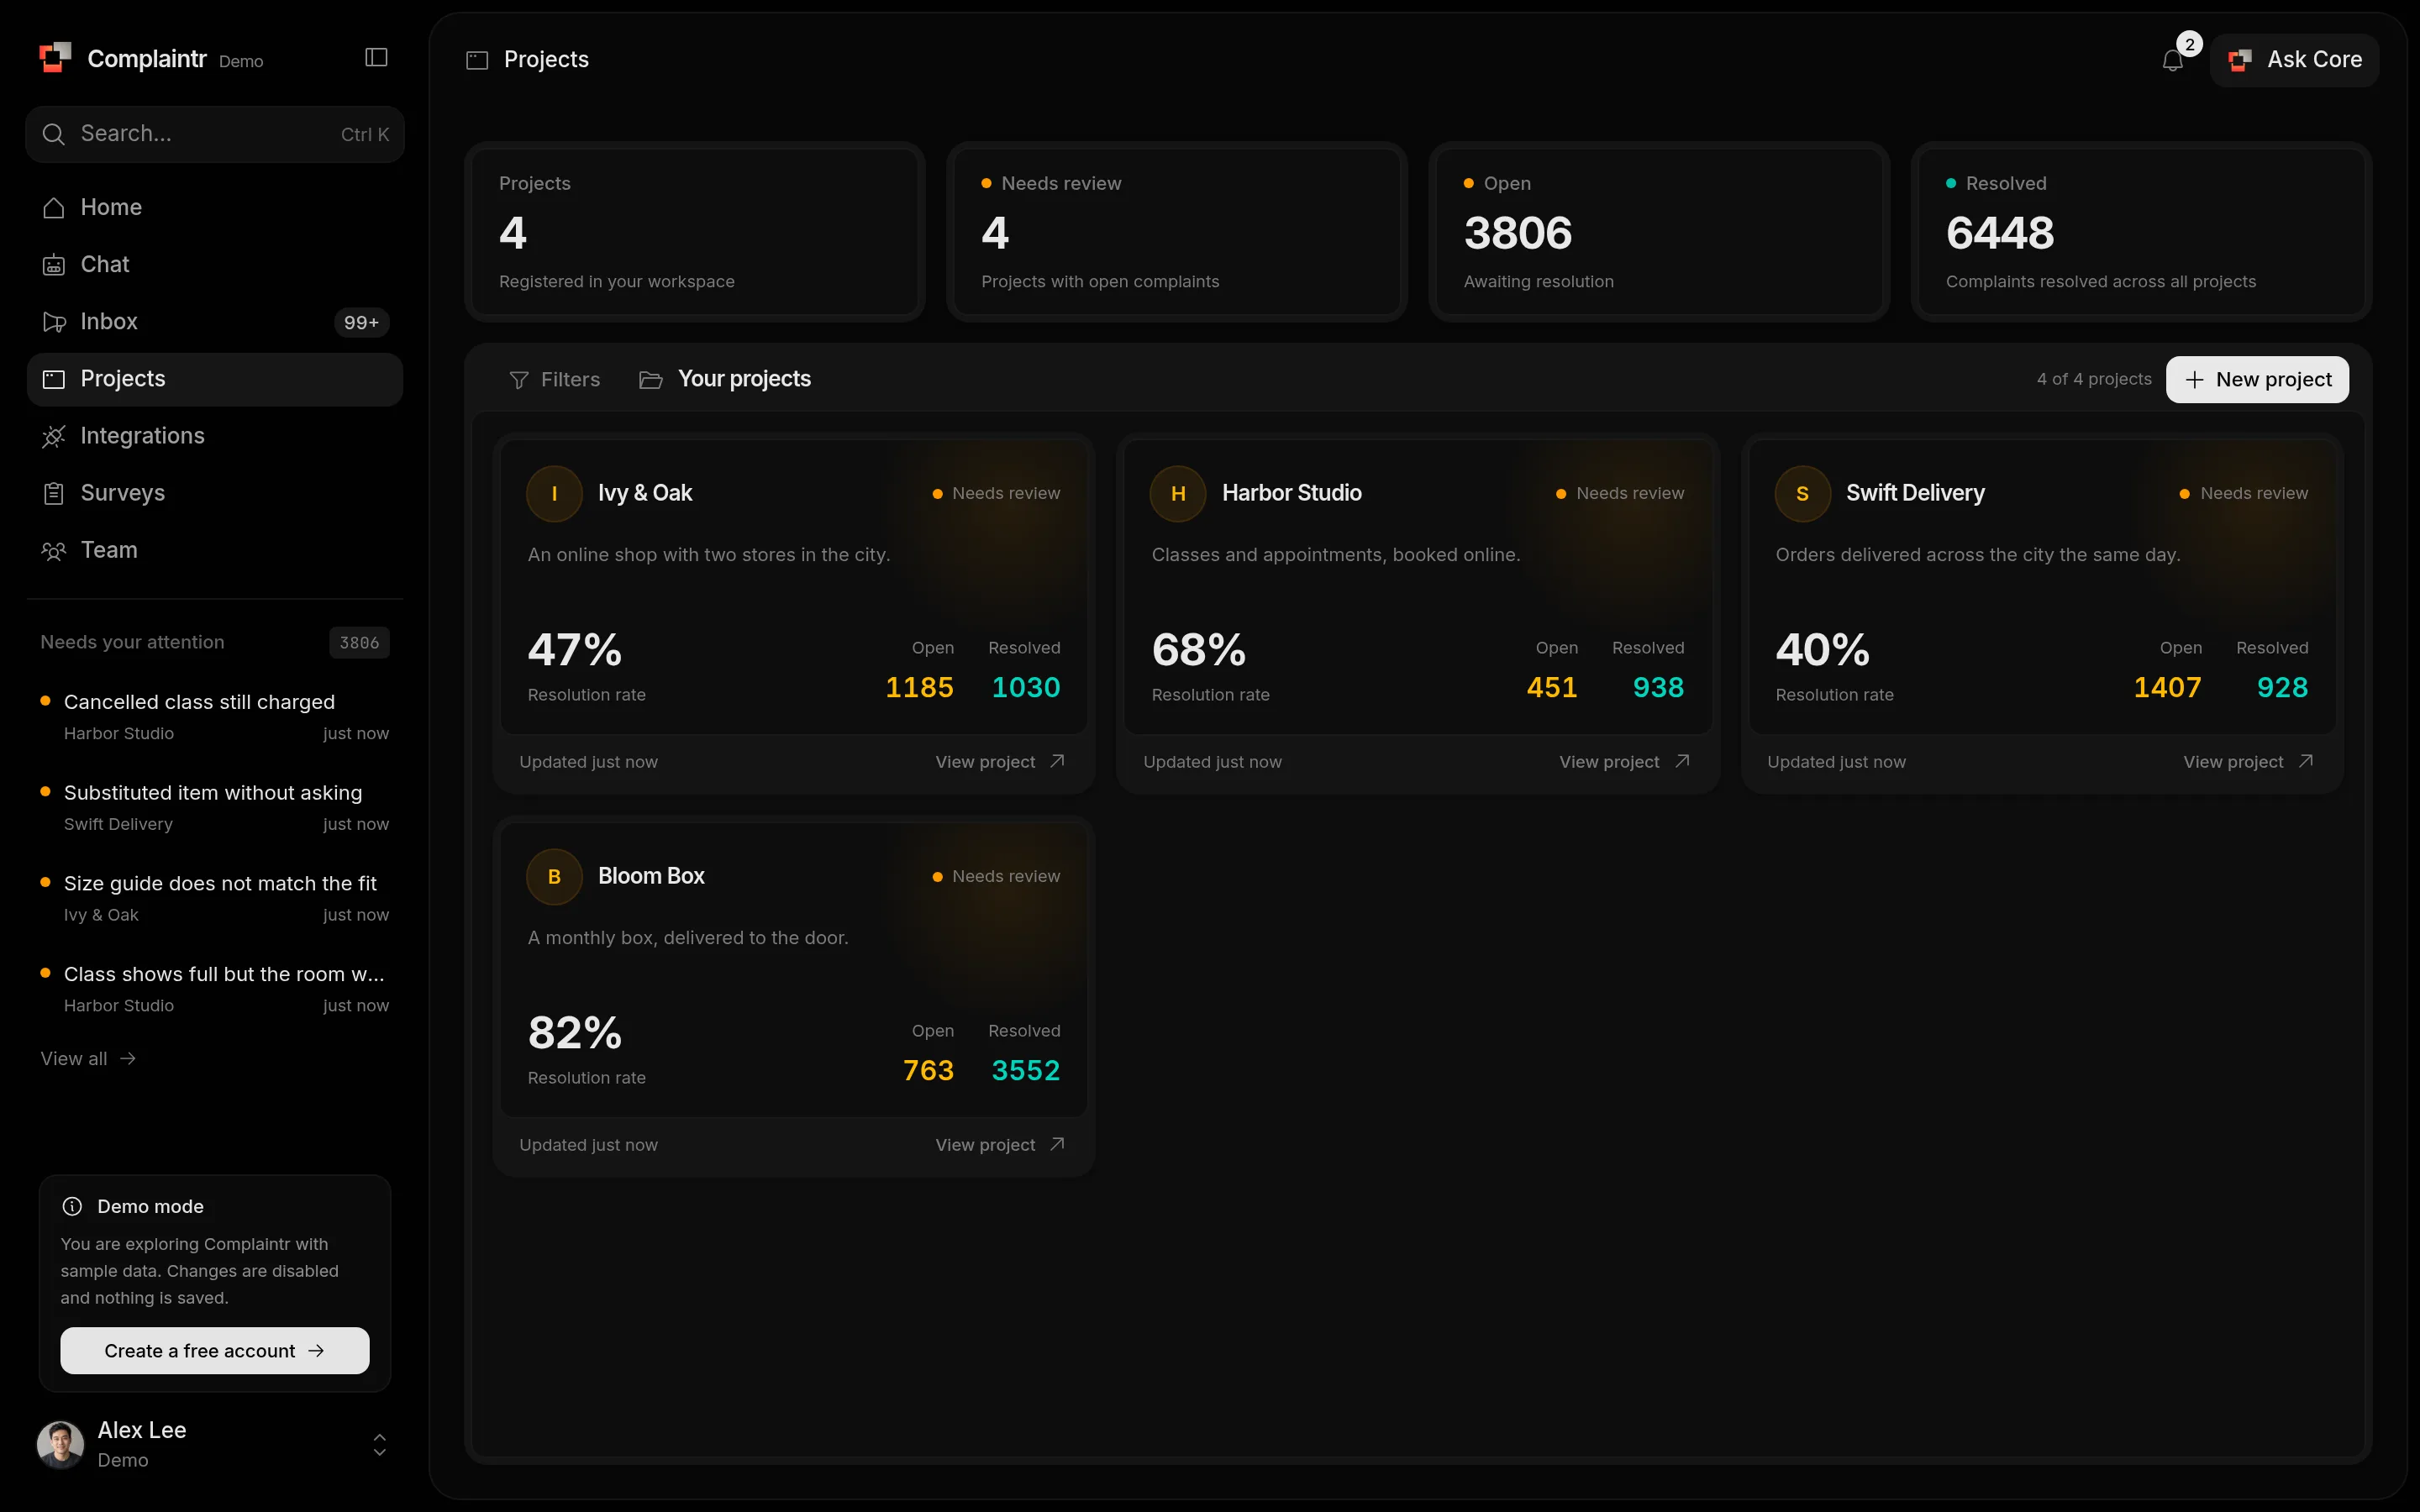
Task: Go to Inbox with 99+ badge
Action: pos(215,322)
